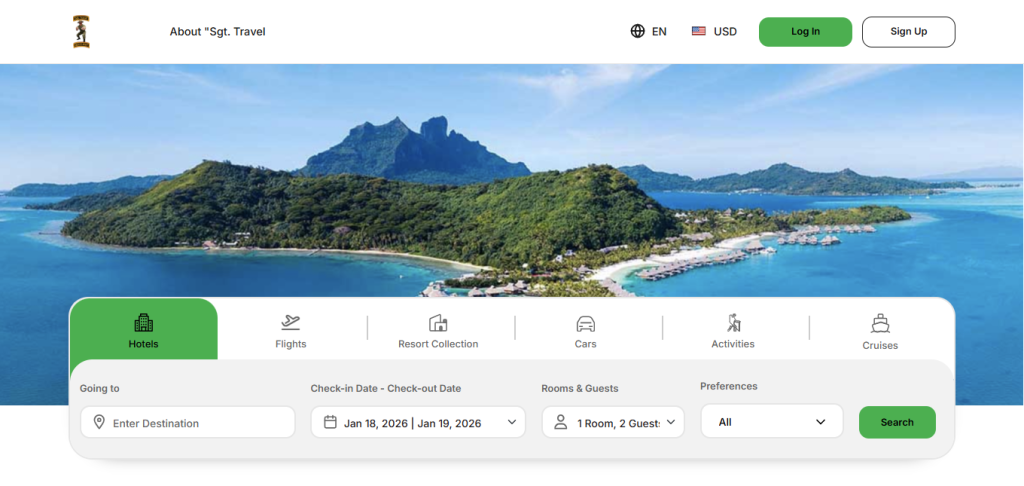This screenshot has width=1024, height=486.
Task: Open the Rooms & Guests dropdown
Action: coord(671,422)
